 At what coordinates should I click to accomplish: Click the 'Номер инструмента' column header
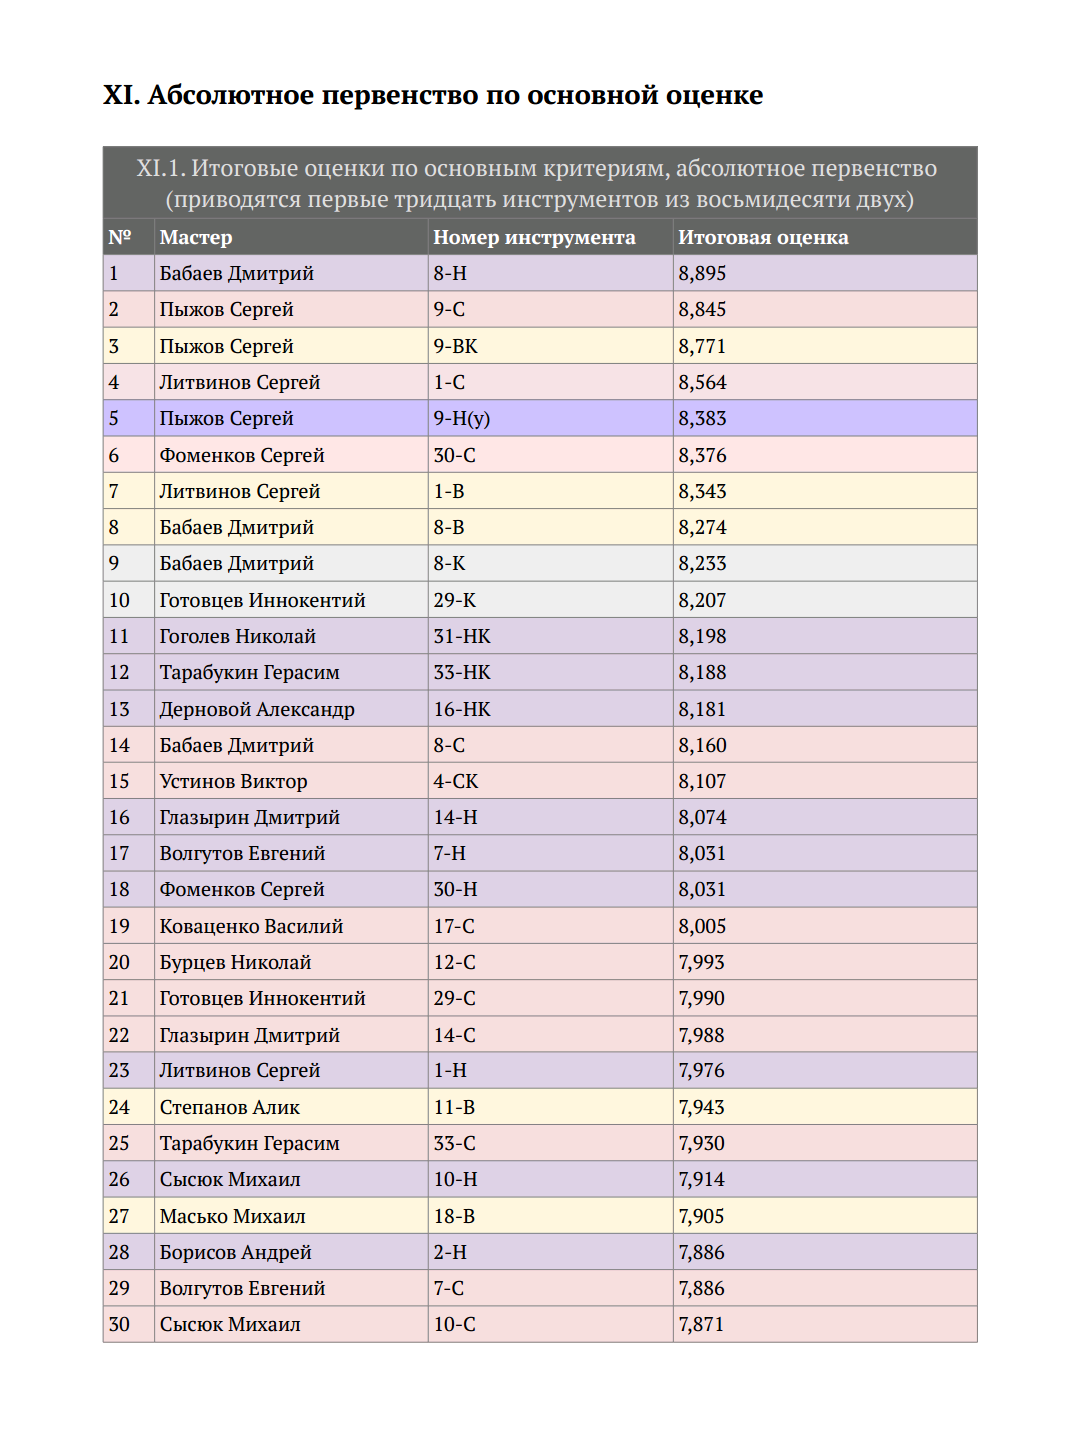551,237
